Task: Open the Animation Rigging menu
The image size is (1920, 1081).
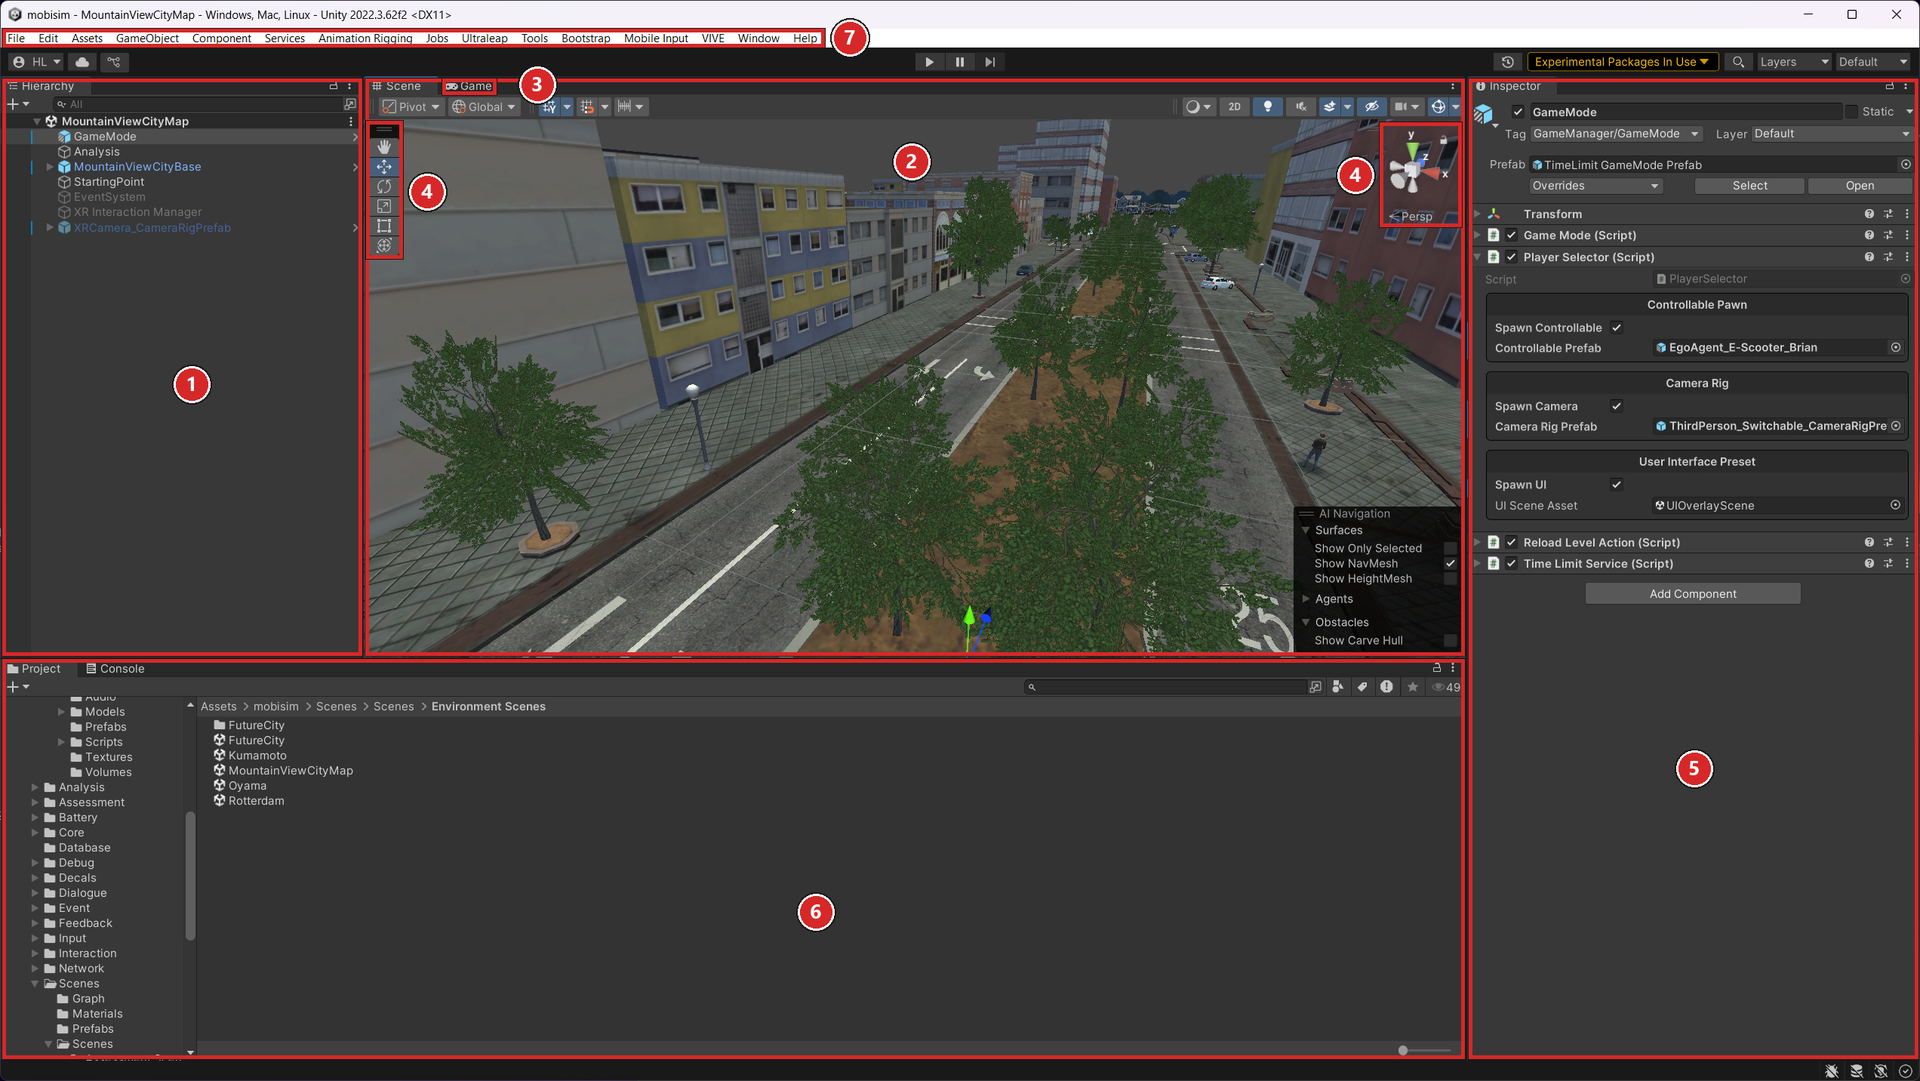Action: coord(365,38)
